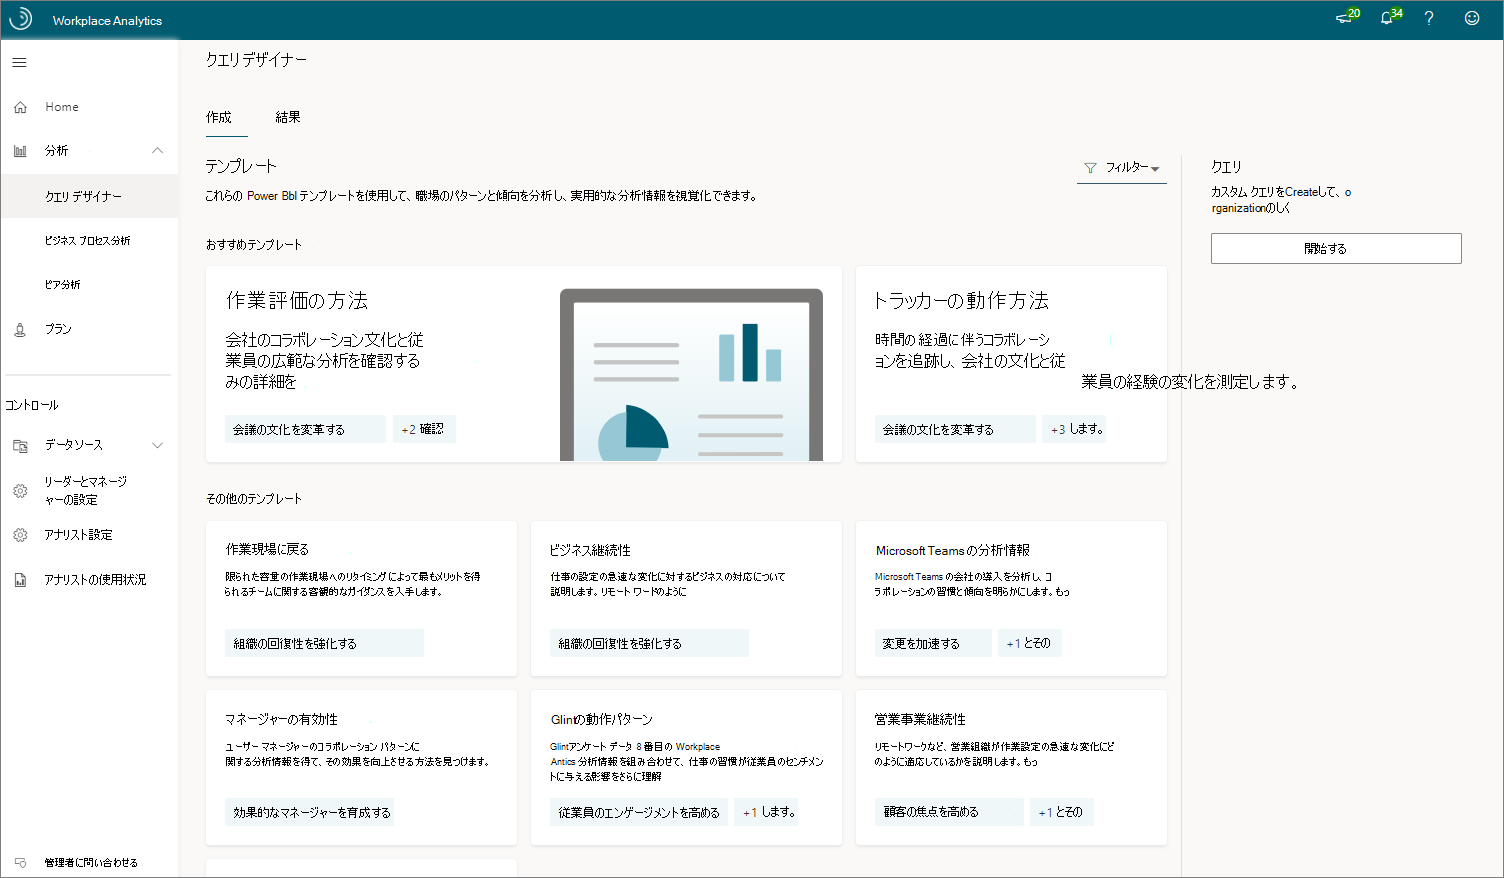This screenshot has height=878, width=1504.
Task: Click 管理者に問い合わせる link
Action: click(91, 862)
